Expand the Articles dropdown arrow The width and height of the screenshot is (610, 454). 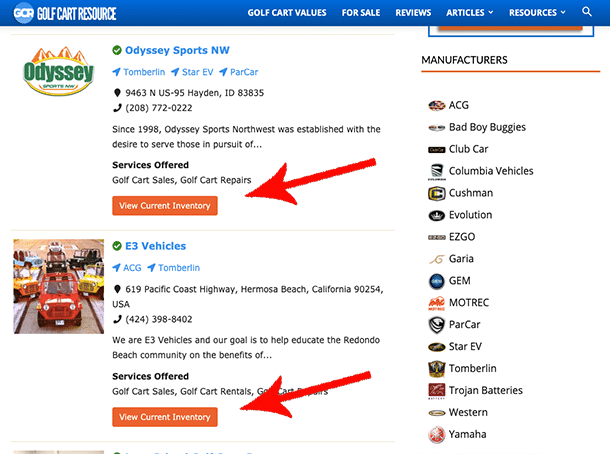pyautogui.click(x=491, y=12)
